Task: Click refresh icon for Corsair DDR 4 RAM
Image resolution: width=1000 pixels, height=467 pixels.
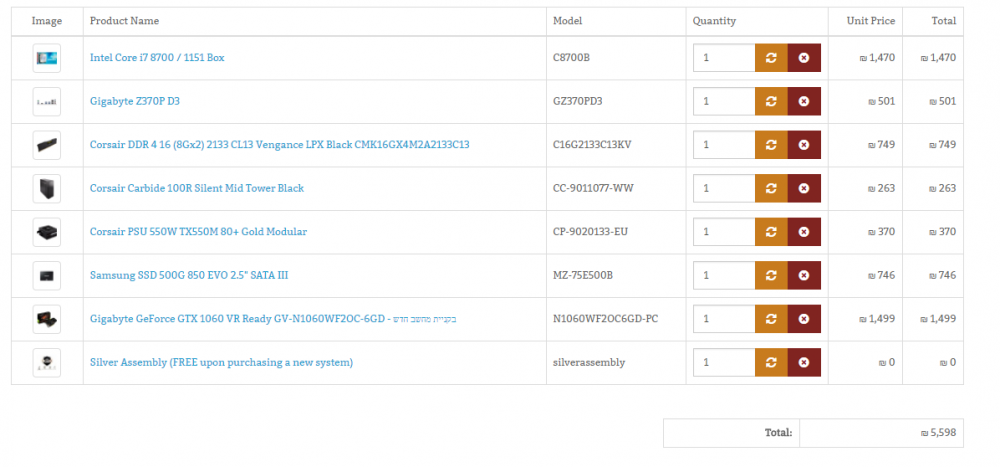Action: pos(771,145)
